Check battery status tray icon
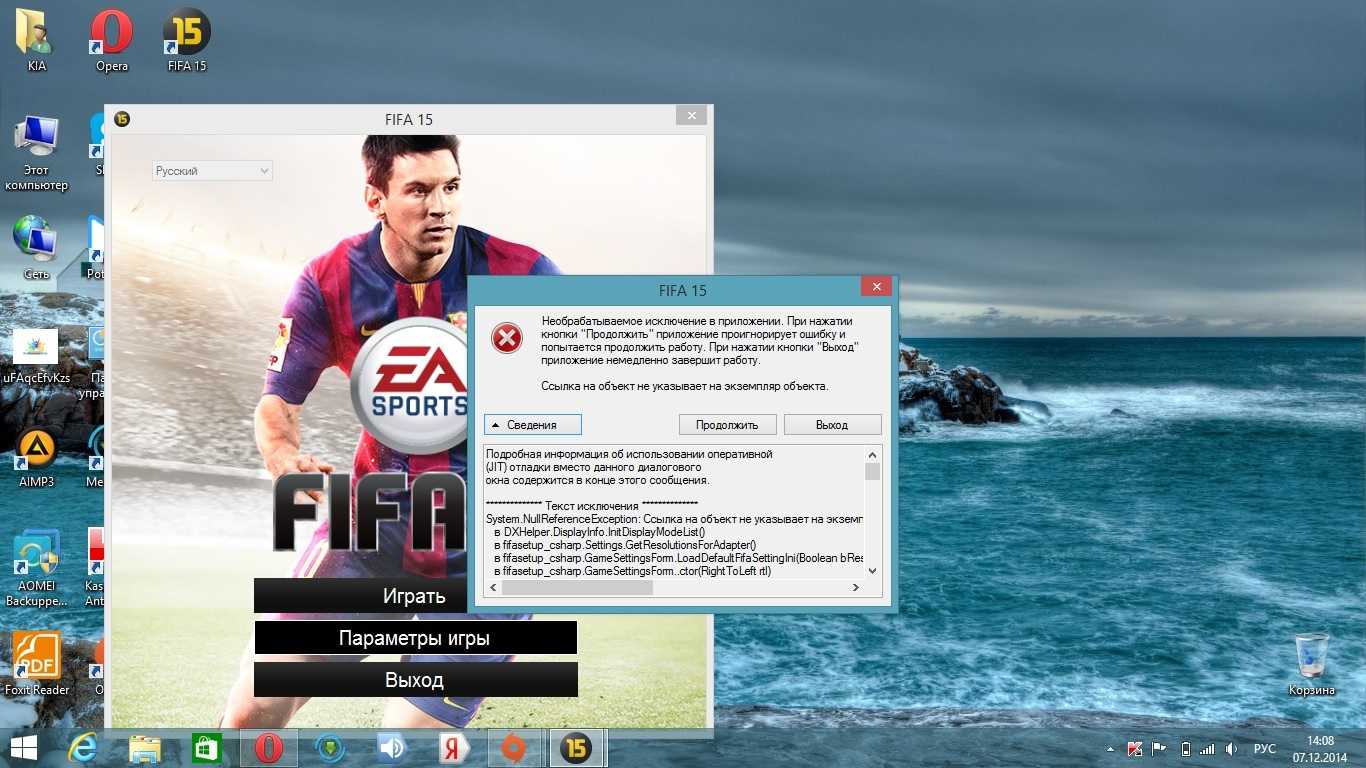 point(1186,749)
